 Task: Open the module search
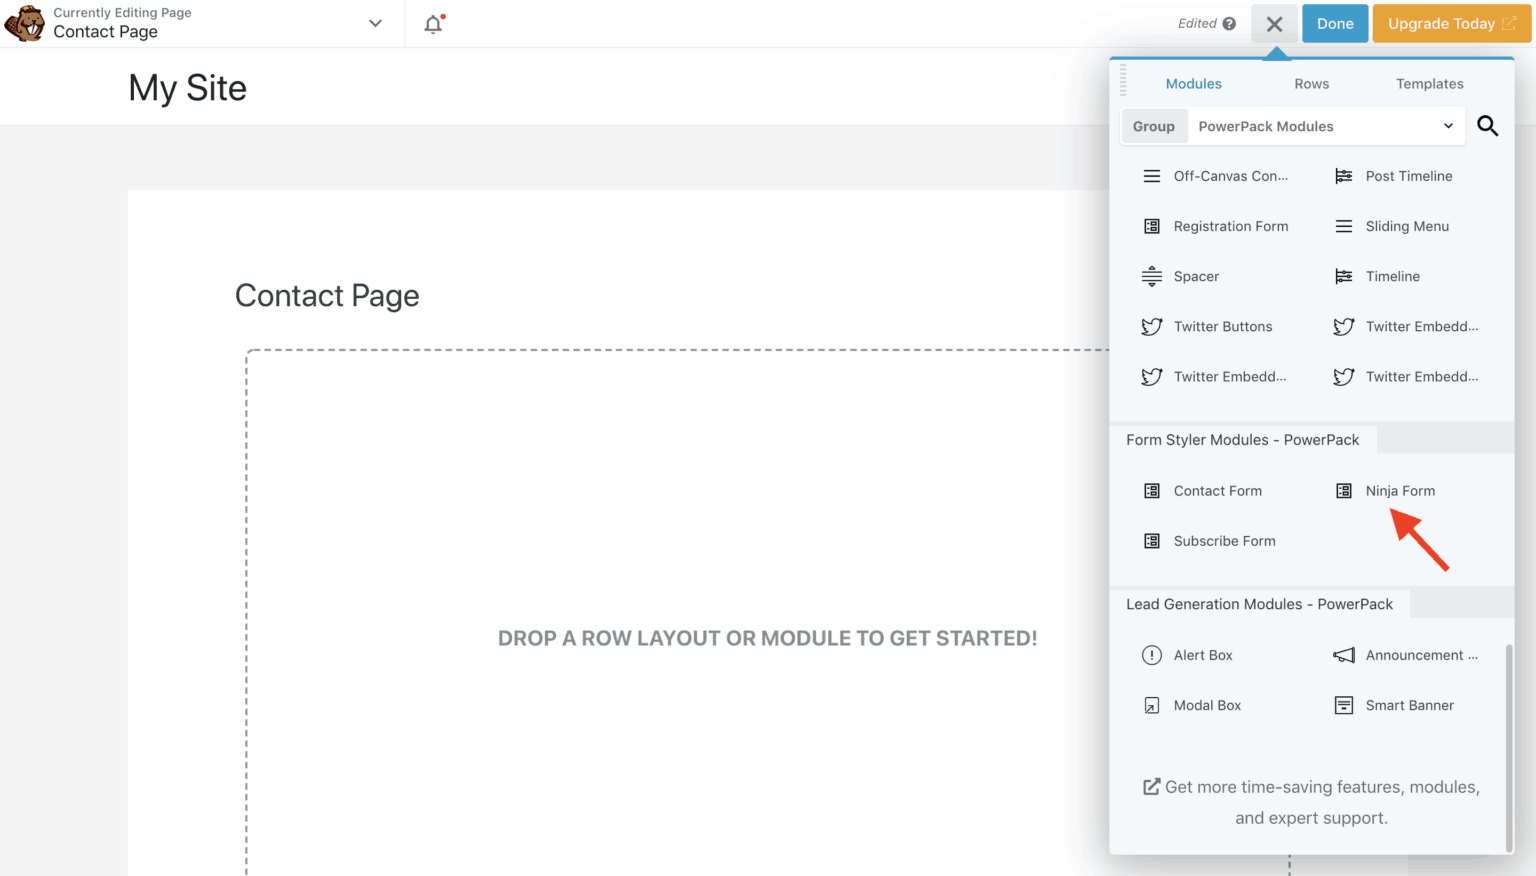pos(1487,126)
